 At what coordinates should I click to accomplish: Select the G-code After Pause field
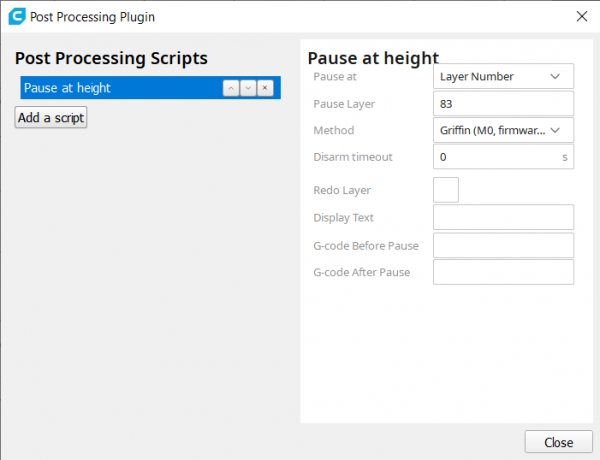503,272
